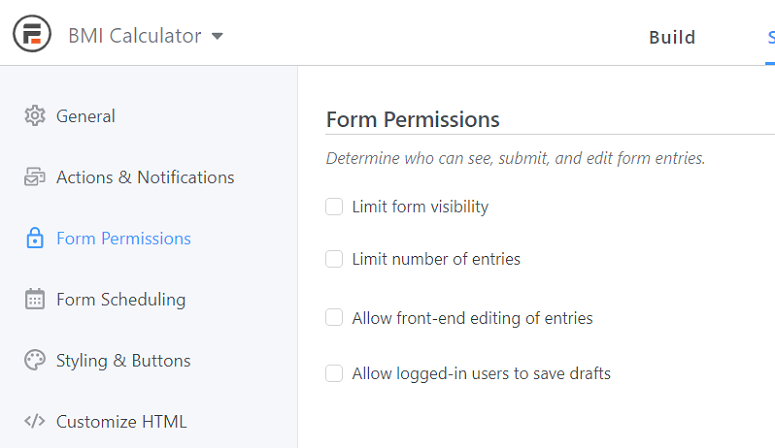Enable Allow logged-in users to save drafts
This screenshot has height=448, width=775.
click(x=334, y=373)
